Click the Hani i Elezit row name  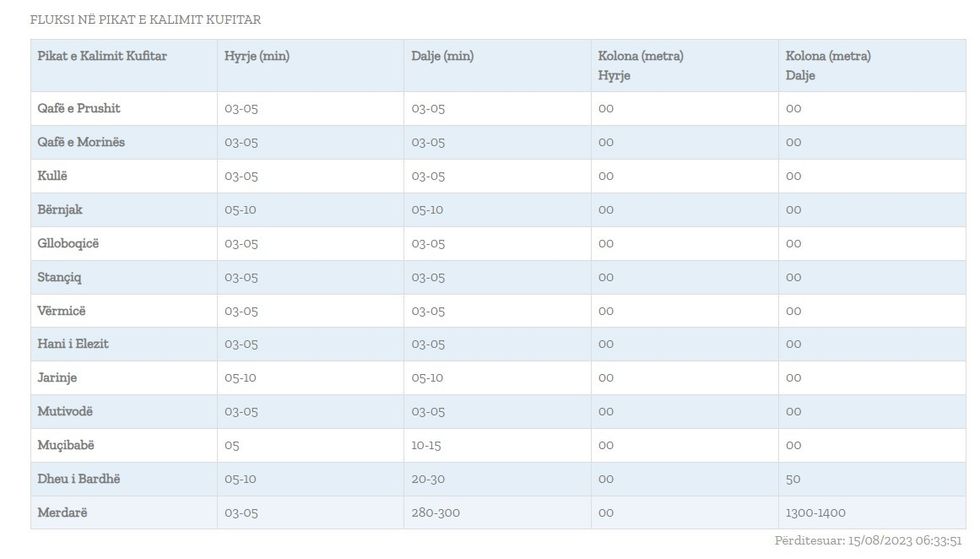(73, 344)
